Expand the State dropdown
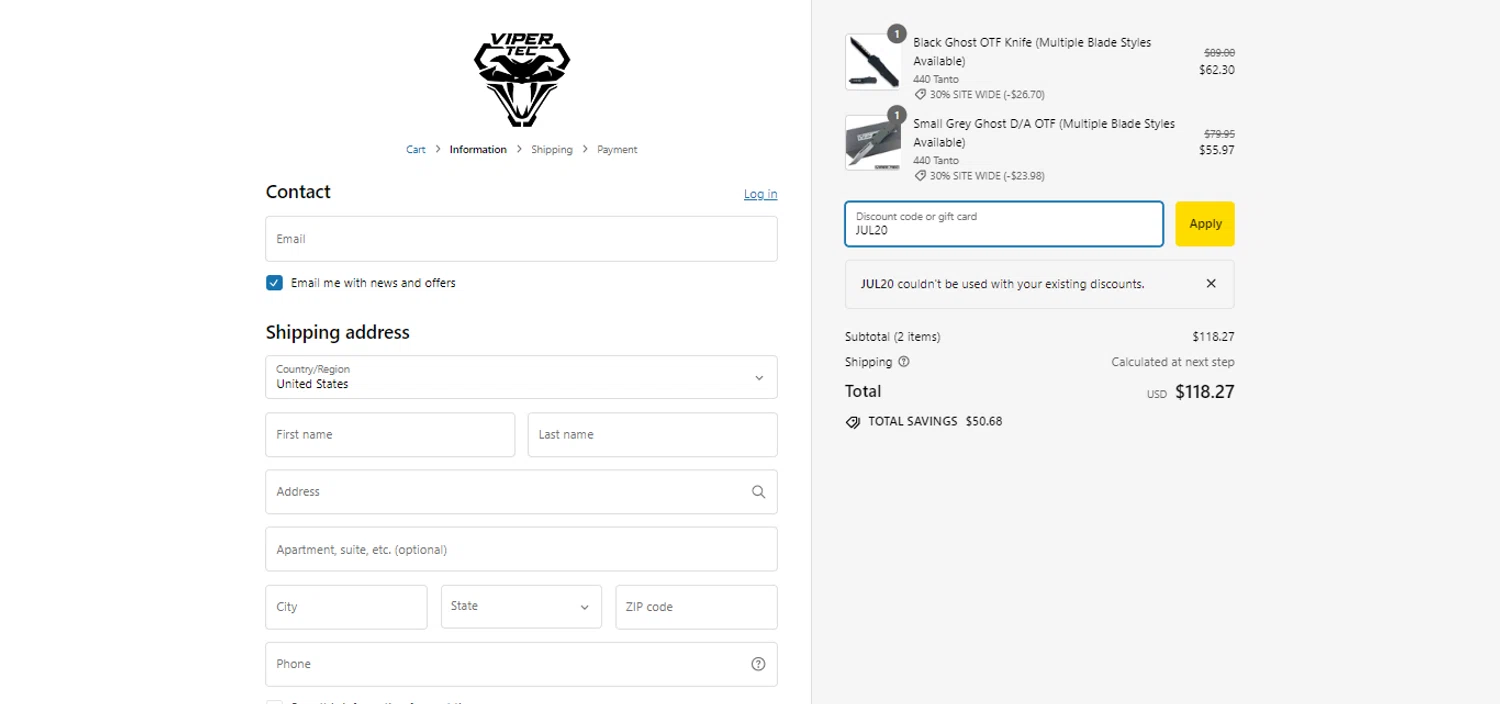 pos(521,607)
